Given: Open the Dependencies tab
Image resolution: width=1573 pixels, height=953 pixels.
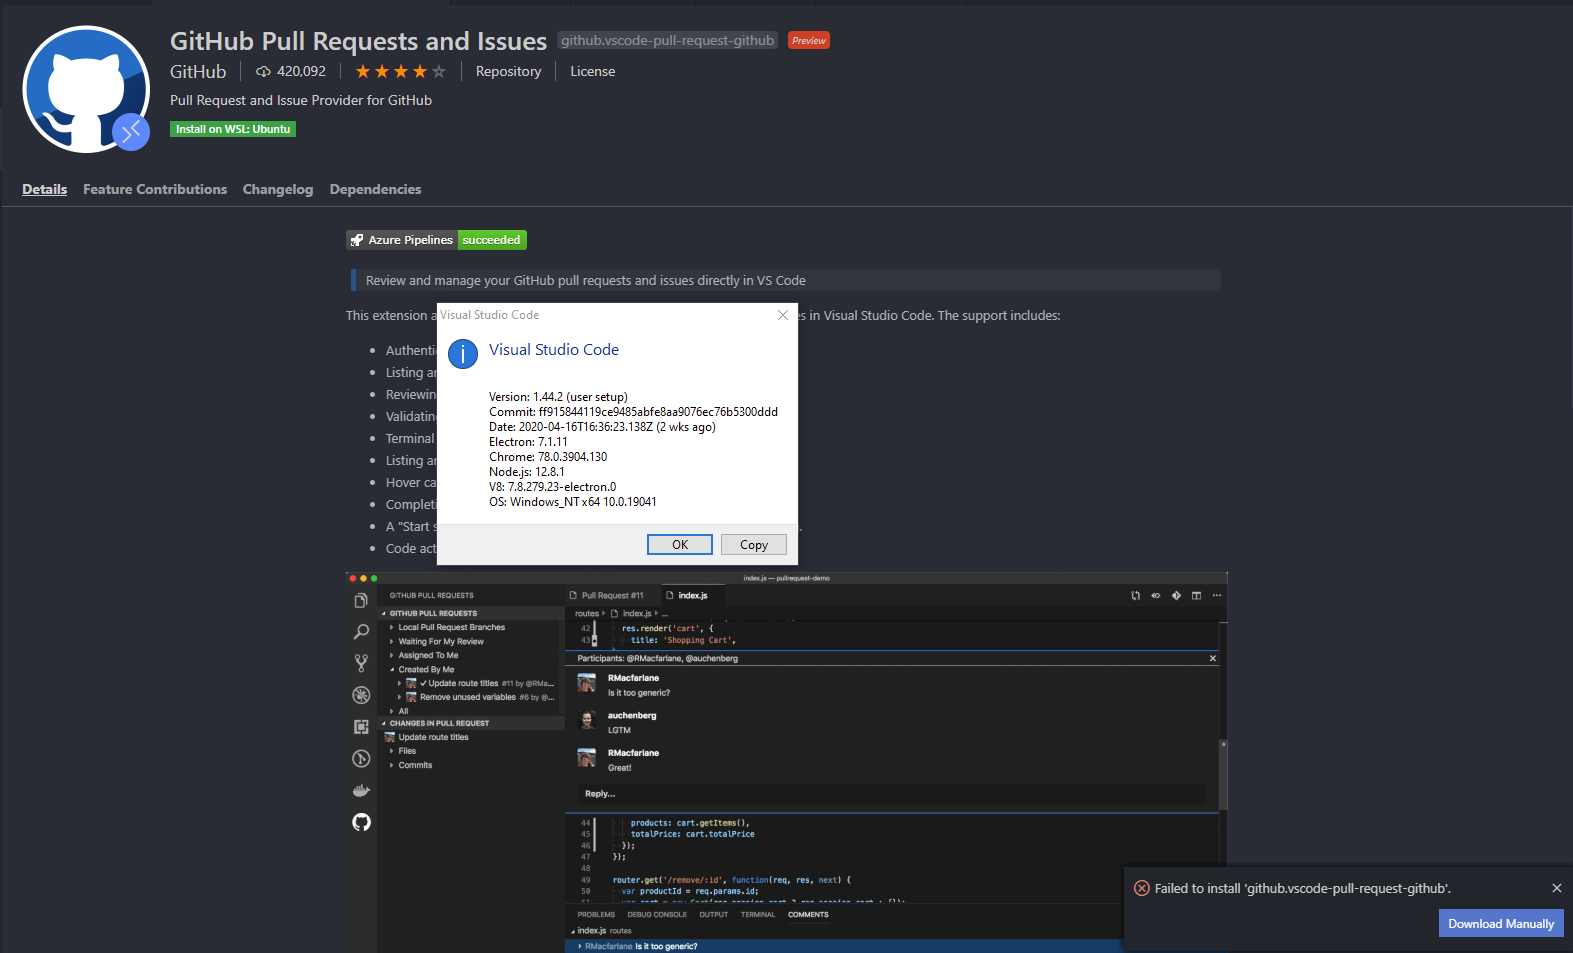Looking at the screenshot, I should (x=375, y=189).
